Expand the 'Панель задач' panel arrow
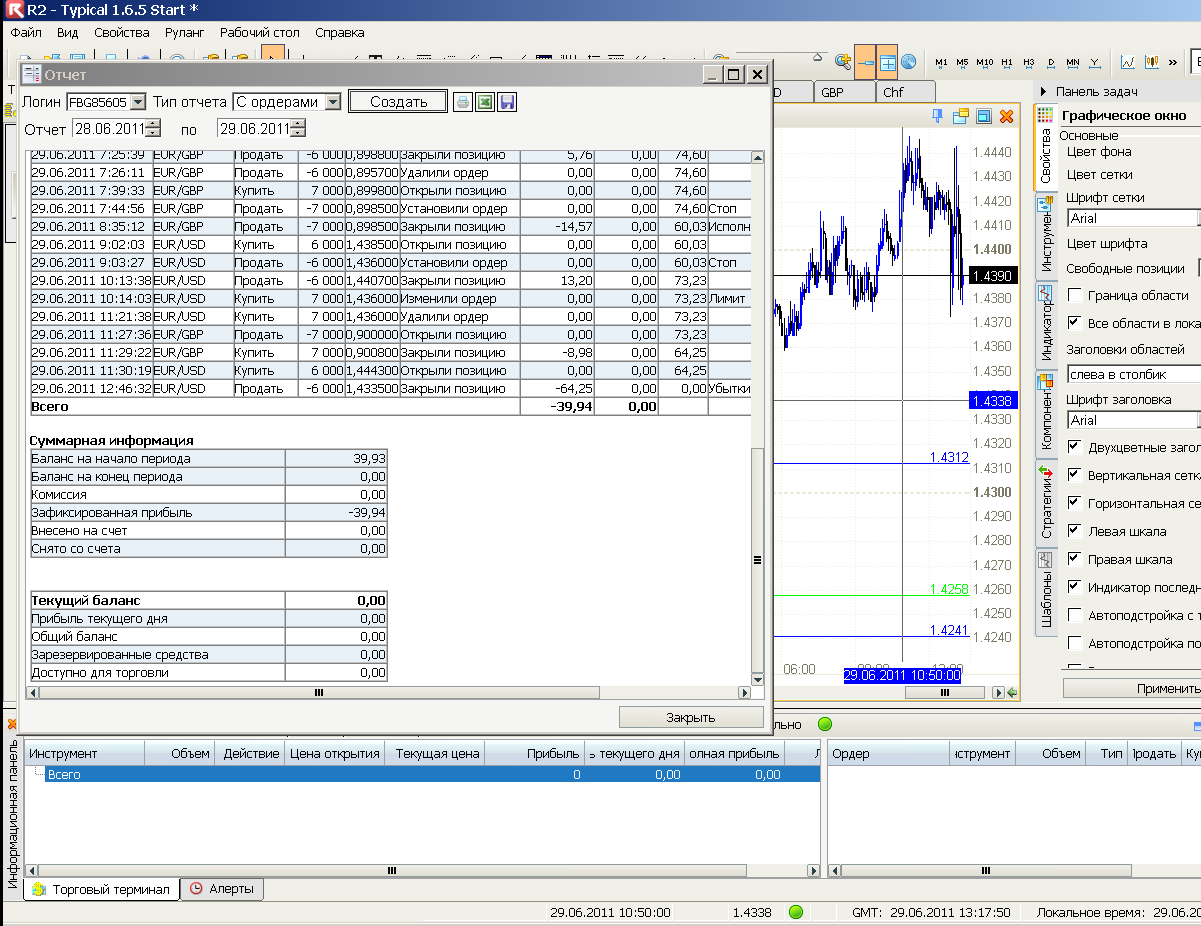 (x=1045, y=91)
